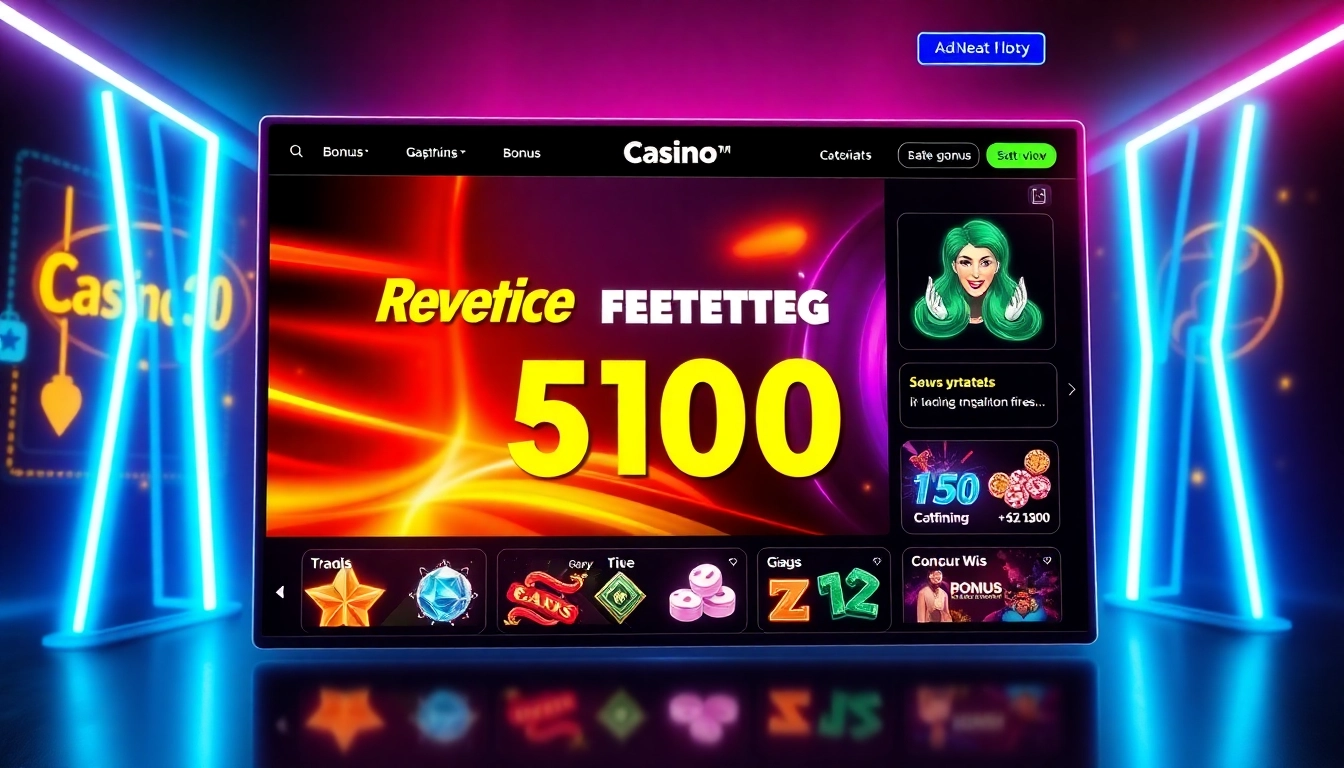This screenshot has height=768, width=1344.
Task: Click the left carousel arrow
Action: click(x=280, y=592)
